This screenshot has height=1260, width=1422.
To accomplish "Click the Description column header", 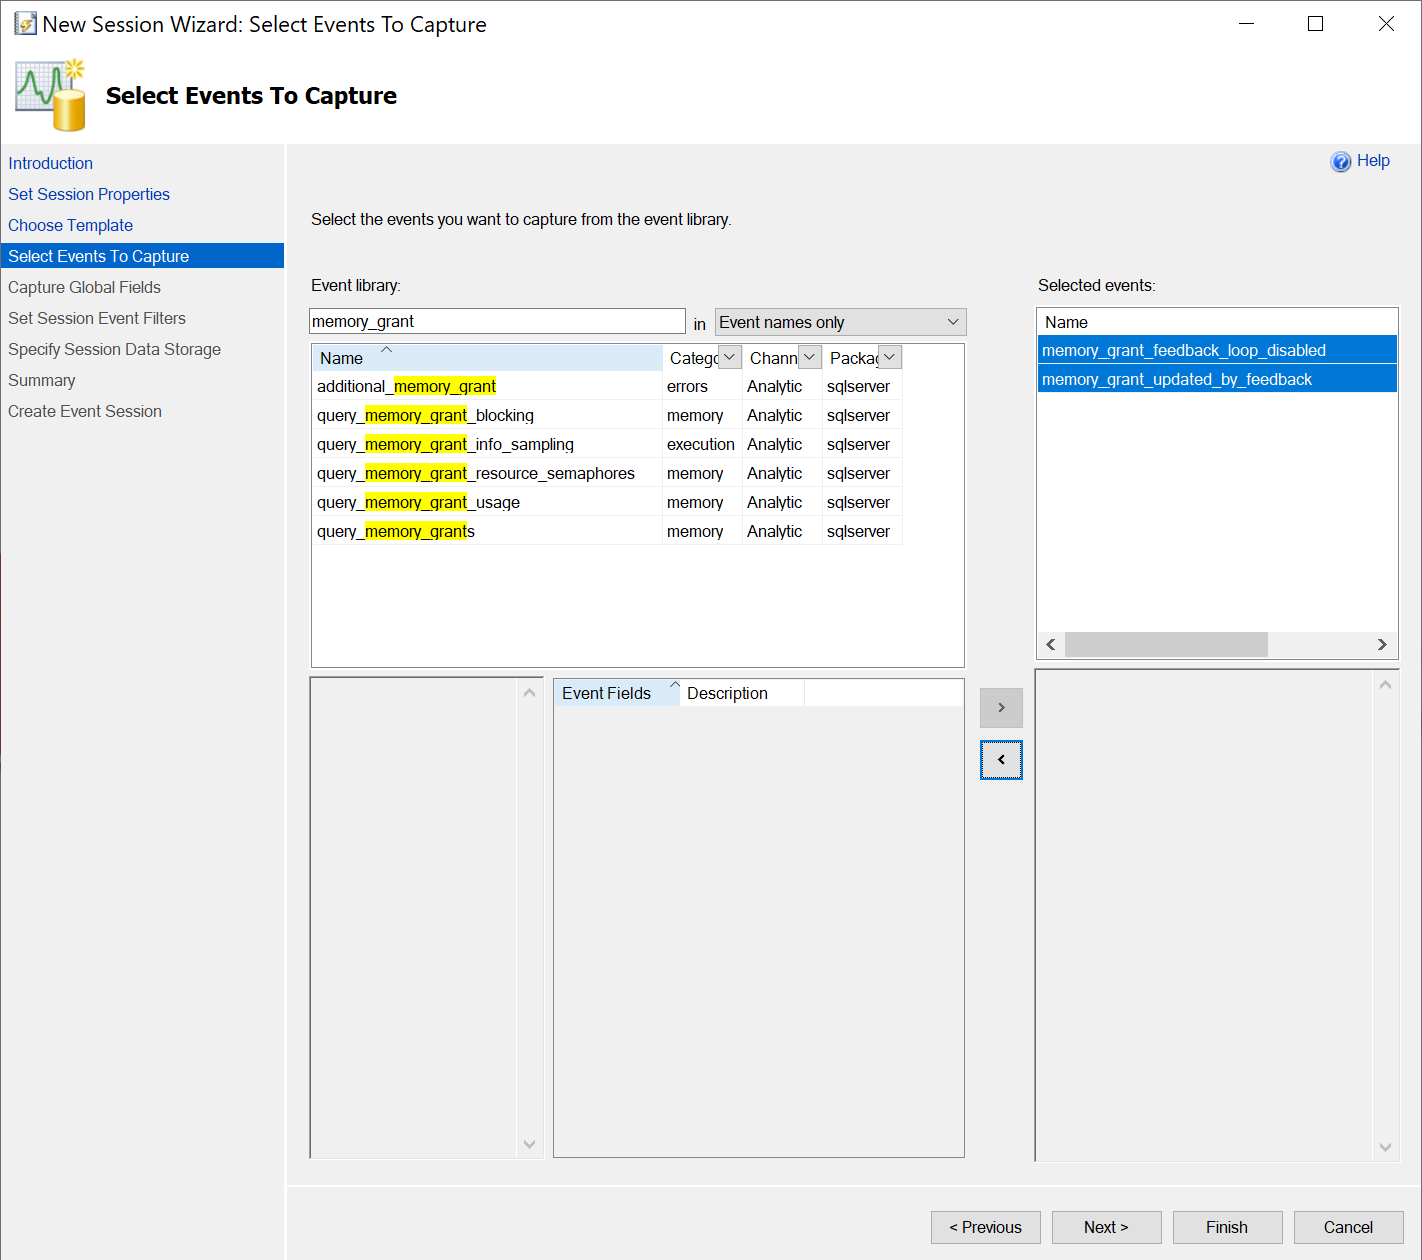I will [742, 693].
